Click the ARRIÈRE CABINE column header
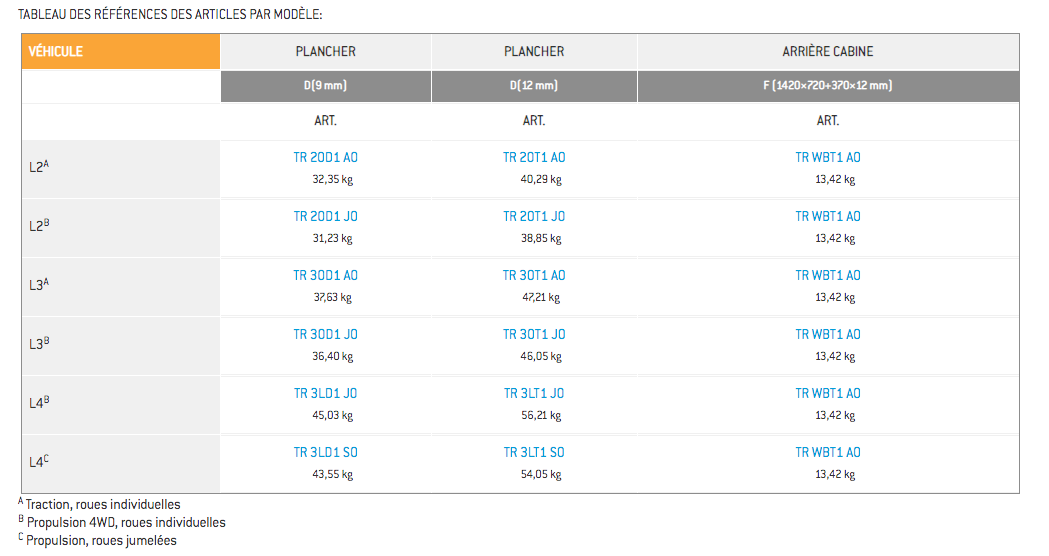The image size is (1049, 556). click(828, 51)
